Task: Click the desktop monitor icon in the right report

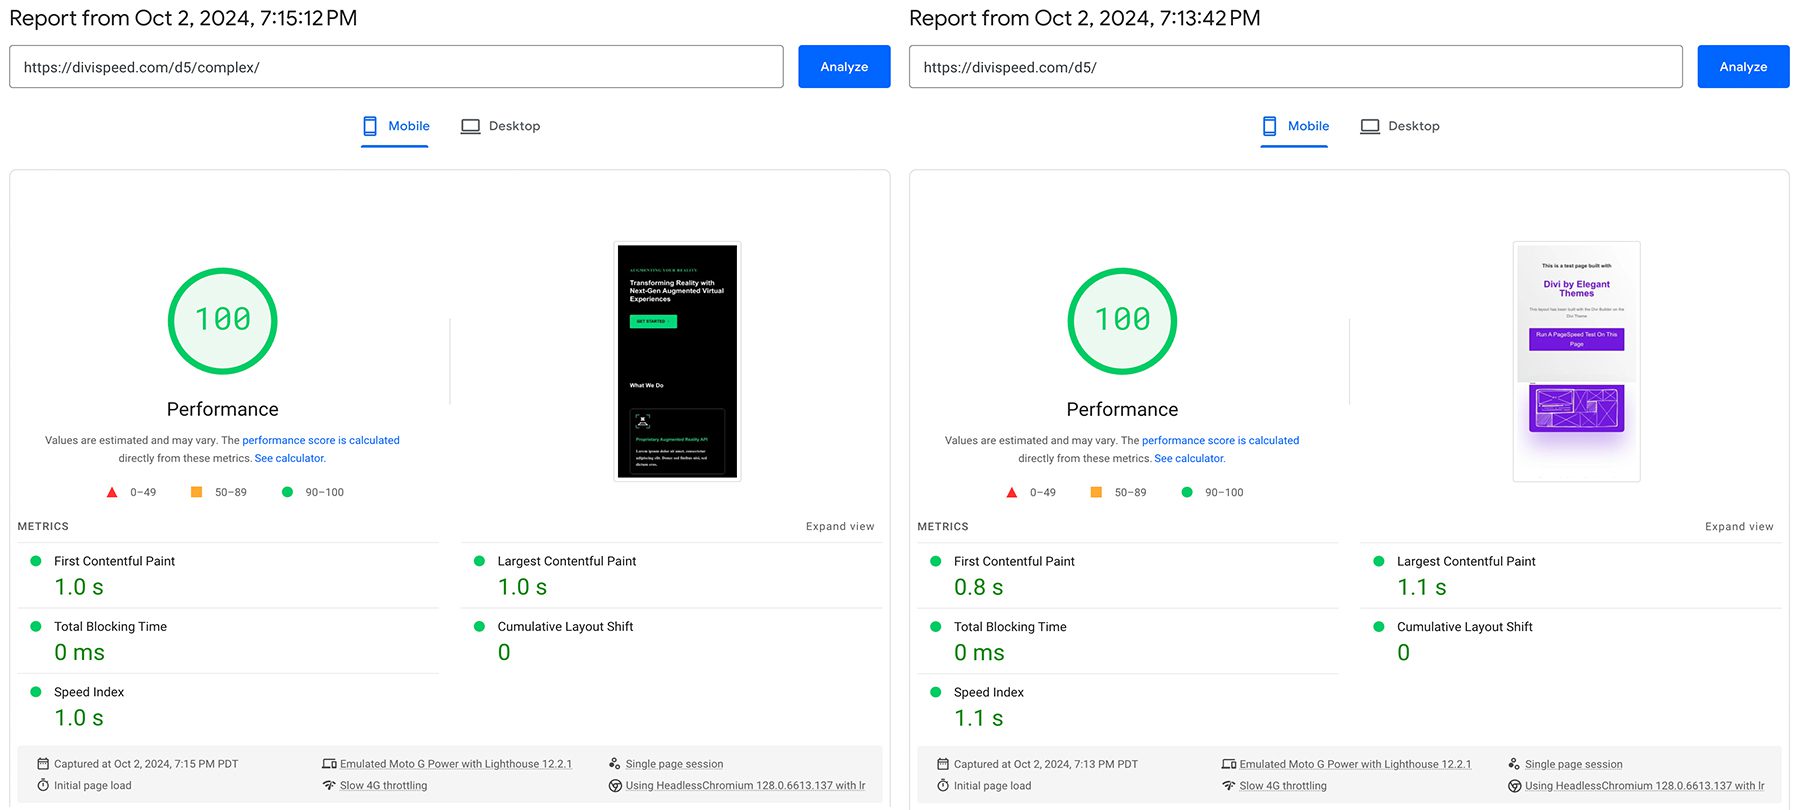Action: [x=1370, y=127]
